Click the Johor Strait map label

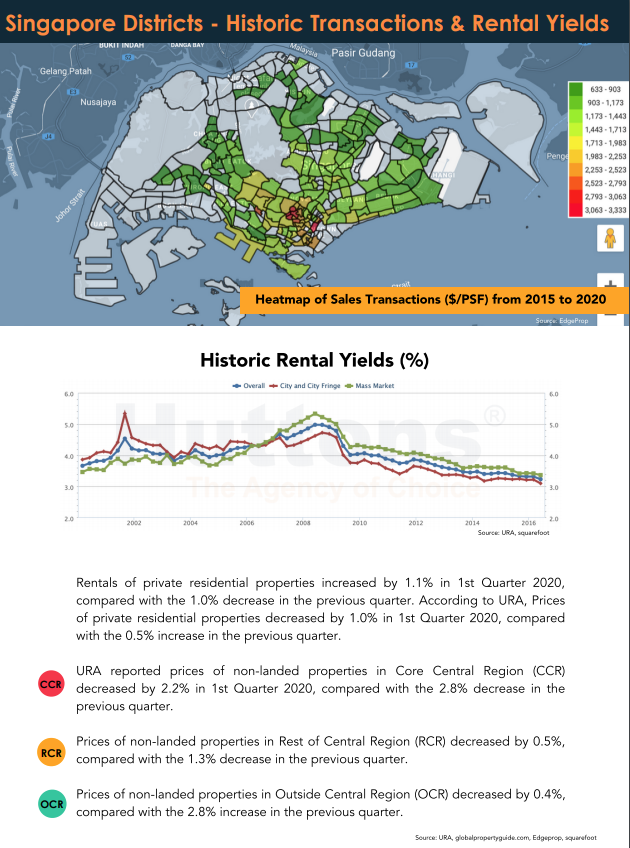click(x=70, y=206)
